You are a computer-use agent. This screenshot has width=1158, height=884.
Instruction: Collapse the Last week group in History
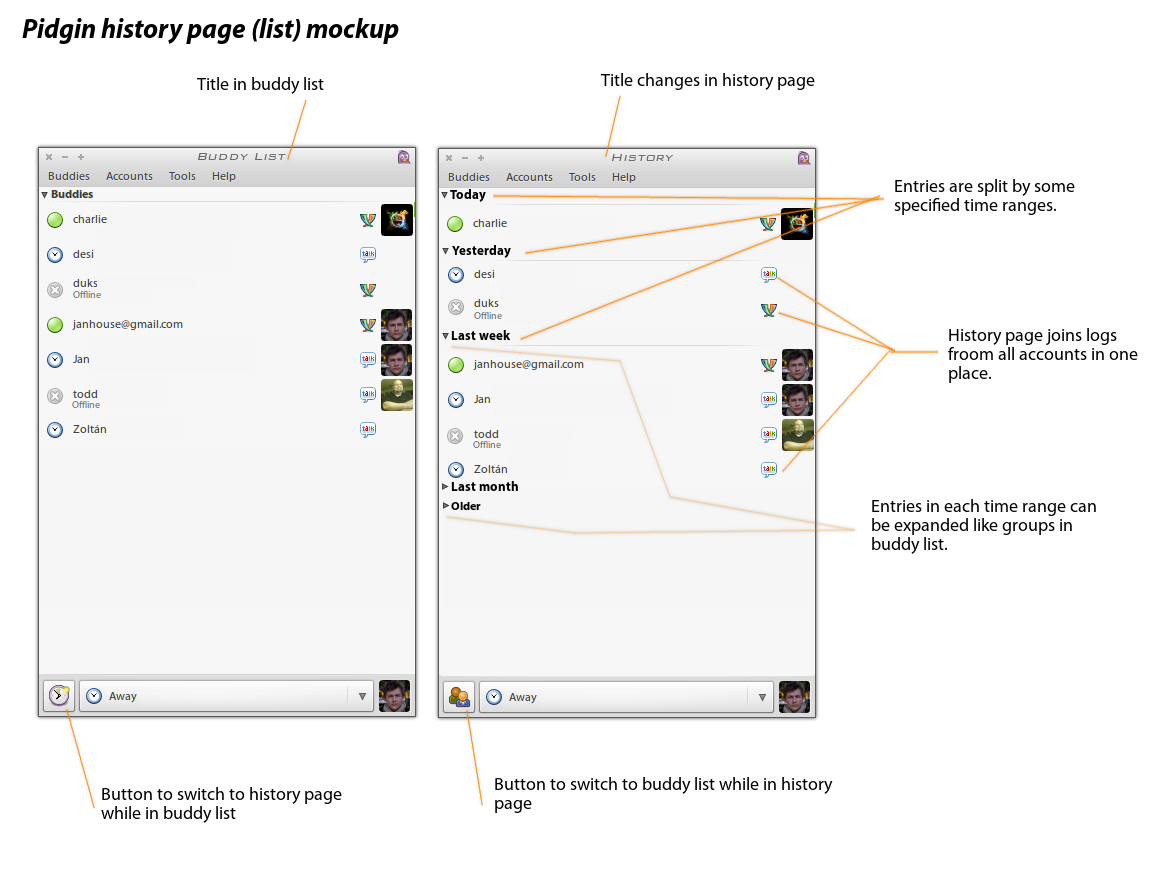click(x=445, y=336)
